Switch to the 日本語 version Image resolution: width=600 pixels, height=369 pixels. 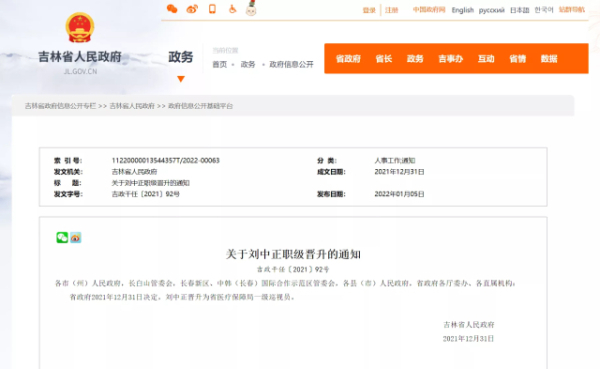520,10
